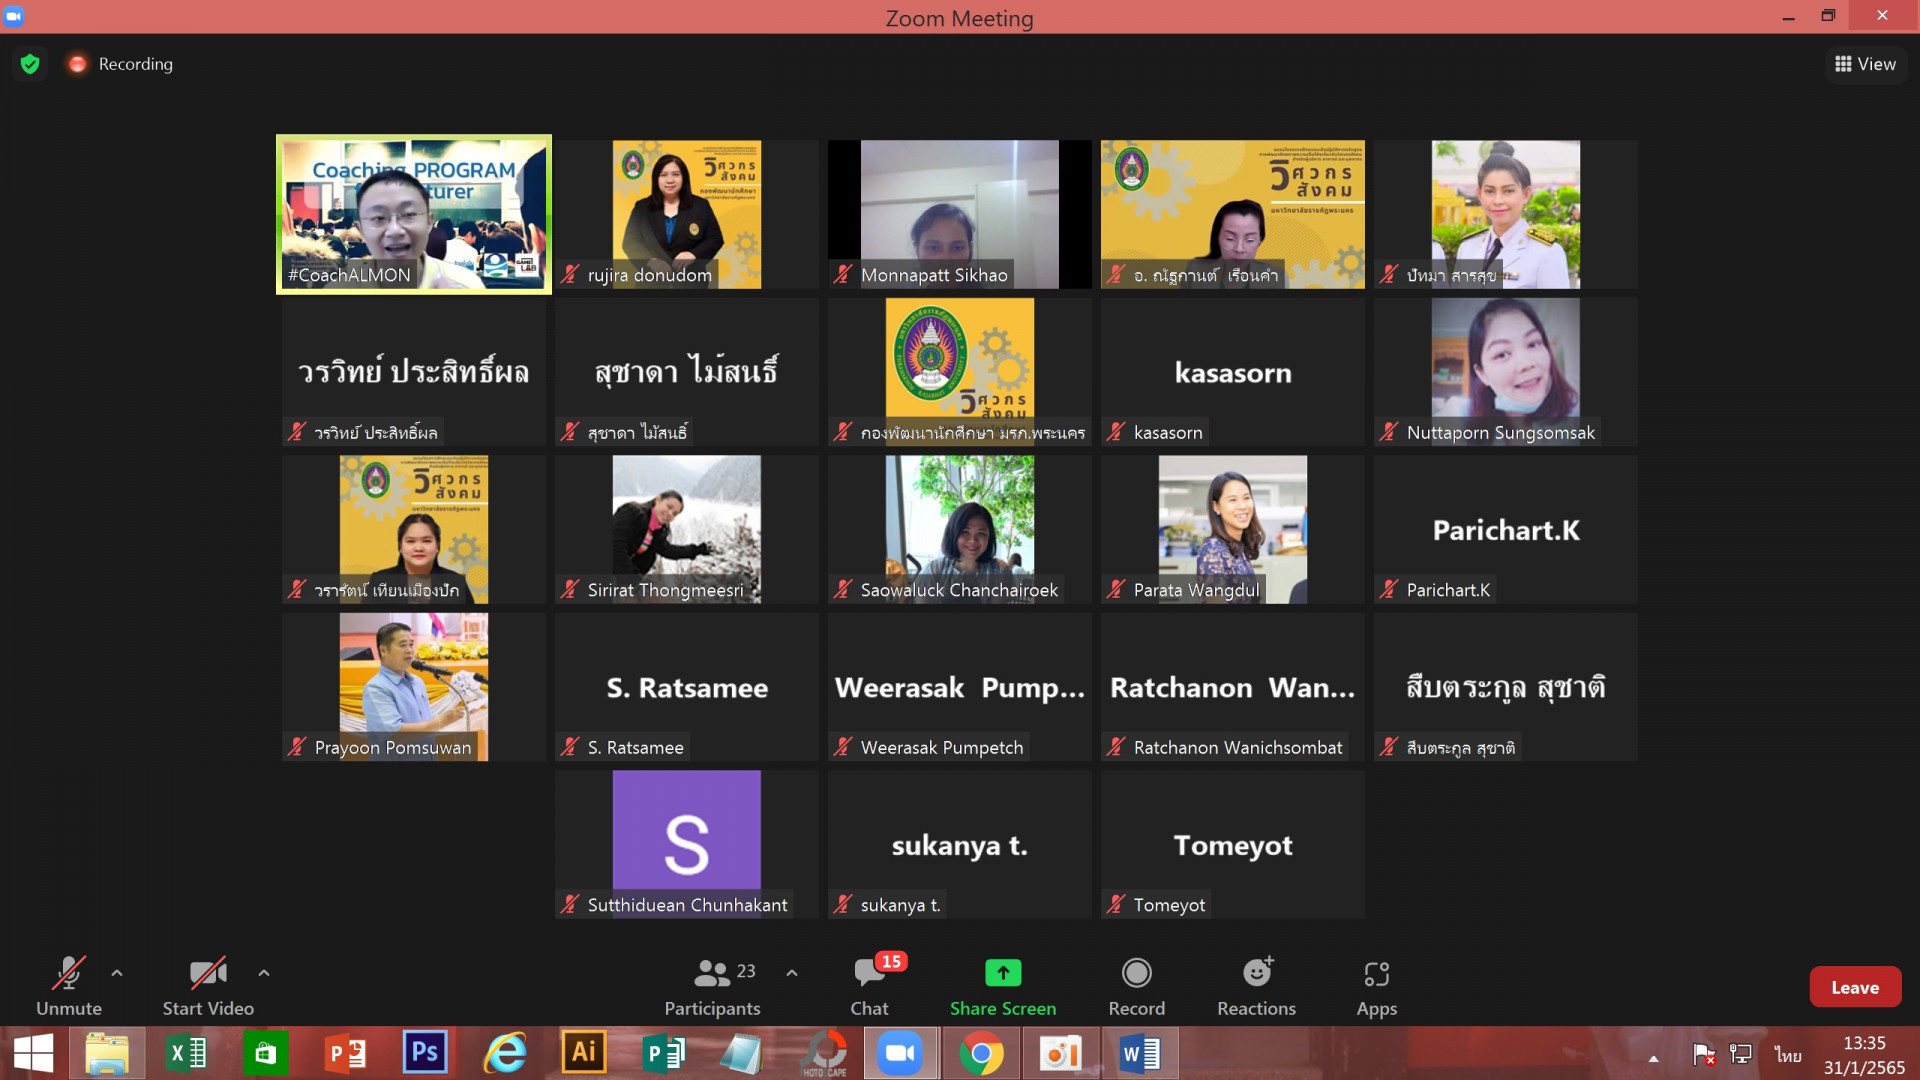Expand the Participants options chevron
The width and height of the screenshot is (1920, 1080).
pos(792,972)
